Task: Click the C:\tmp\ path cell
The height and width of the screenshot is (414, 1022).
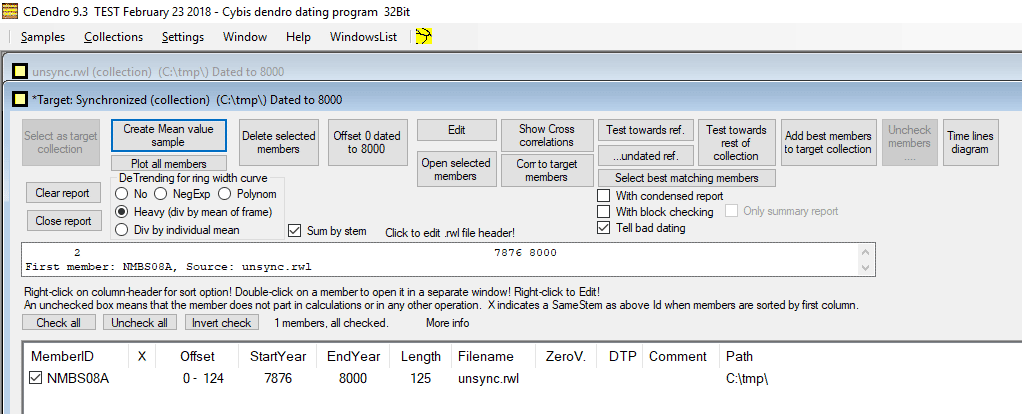Action: 747,378
